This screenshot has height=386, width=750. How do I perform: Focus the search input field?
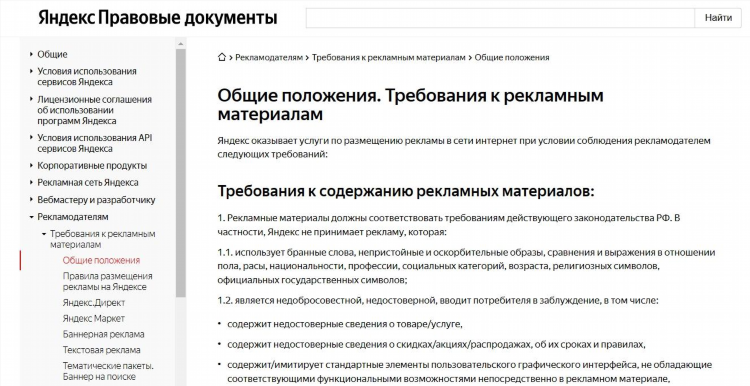click(x=500, y=18)
